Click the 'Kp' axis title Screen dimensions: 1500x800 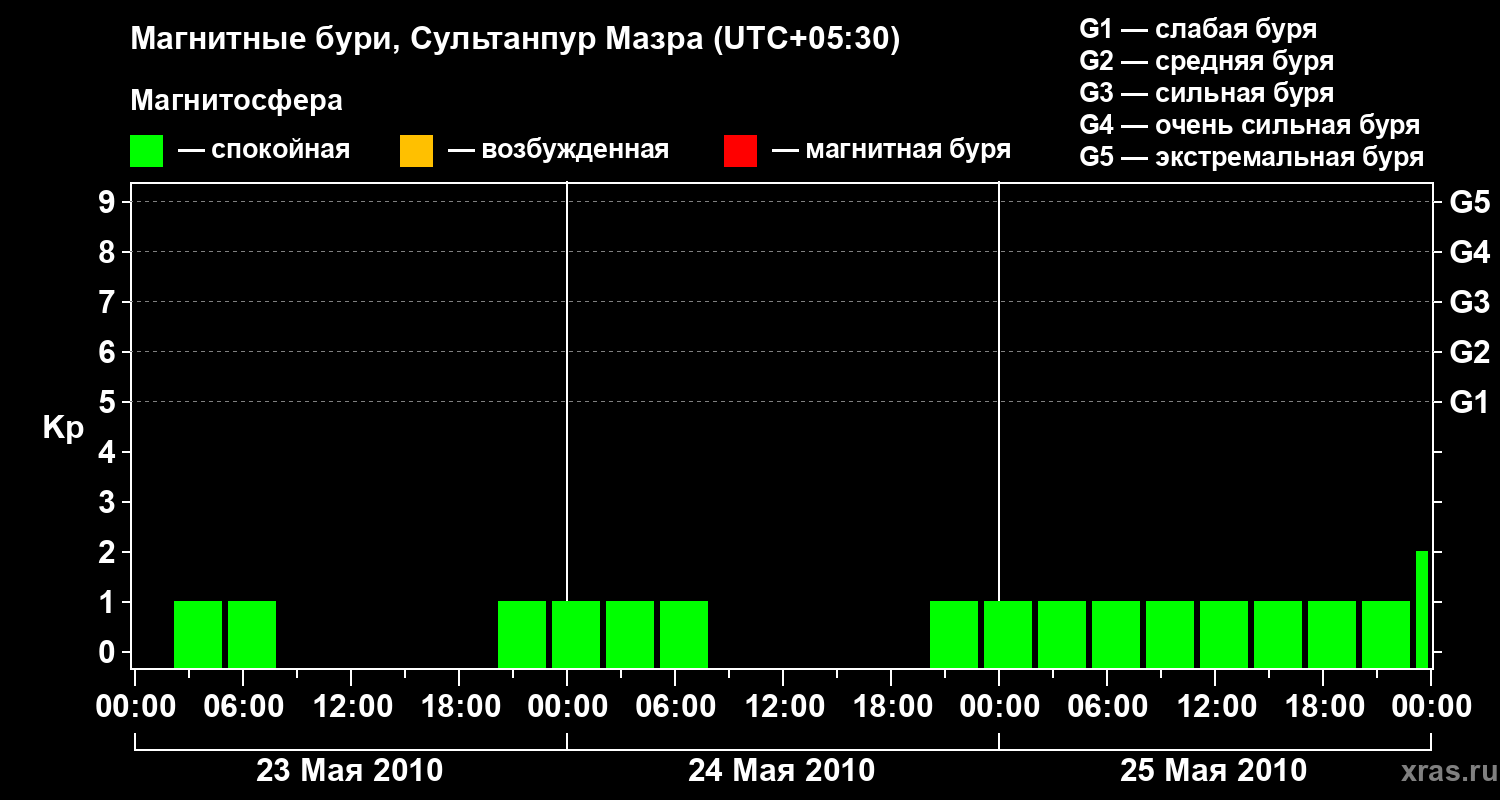(x=63, y=427)
